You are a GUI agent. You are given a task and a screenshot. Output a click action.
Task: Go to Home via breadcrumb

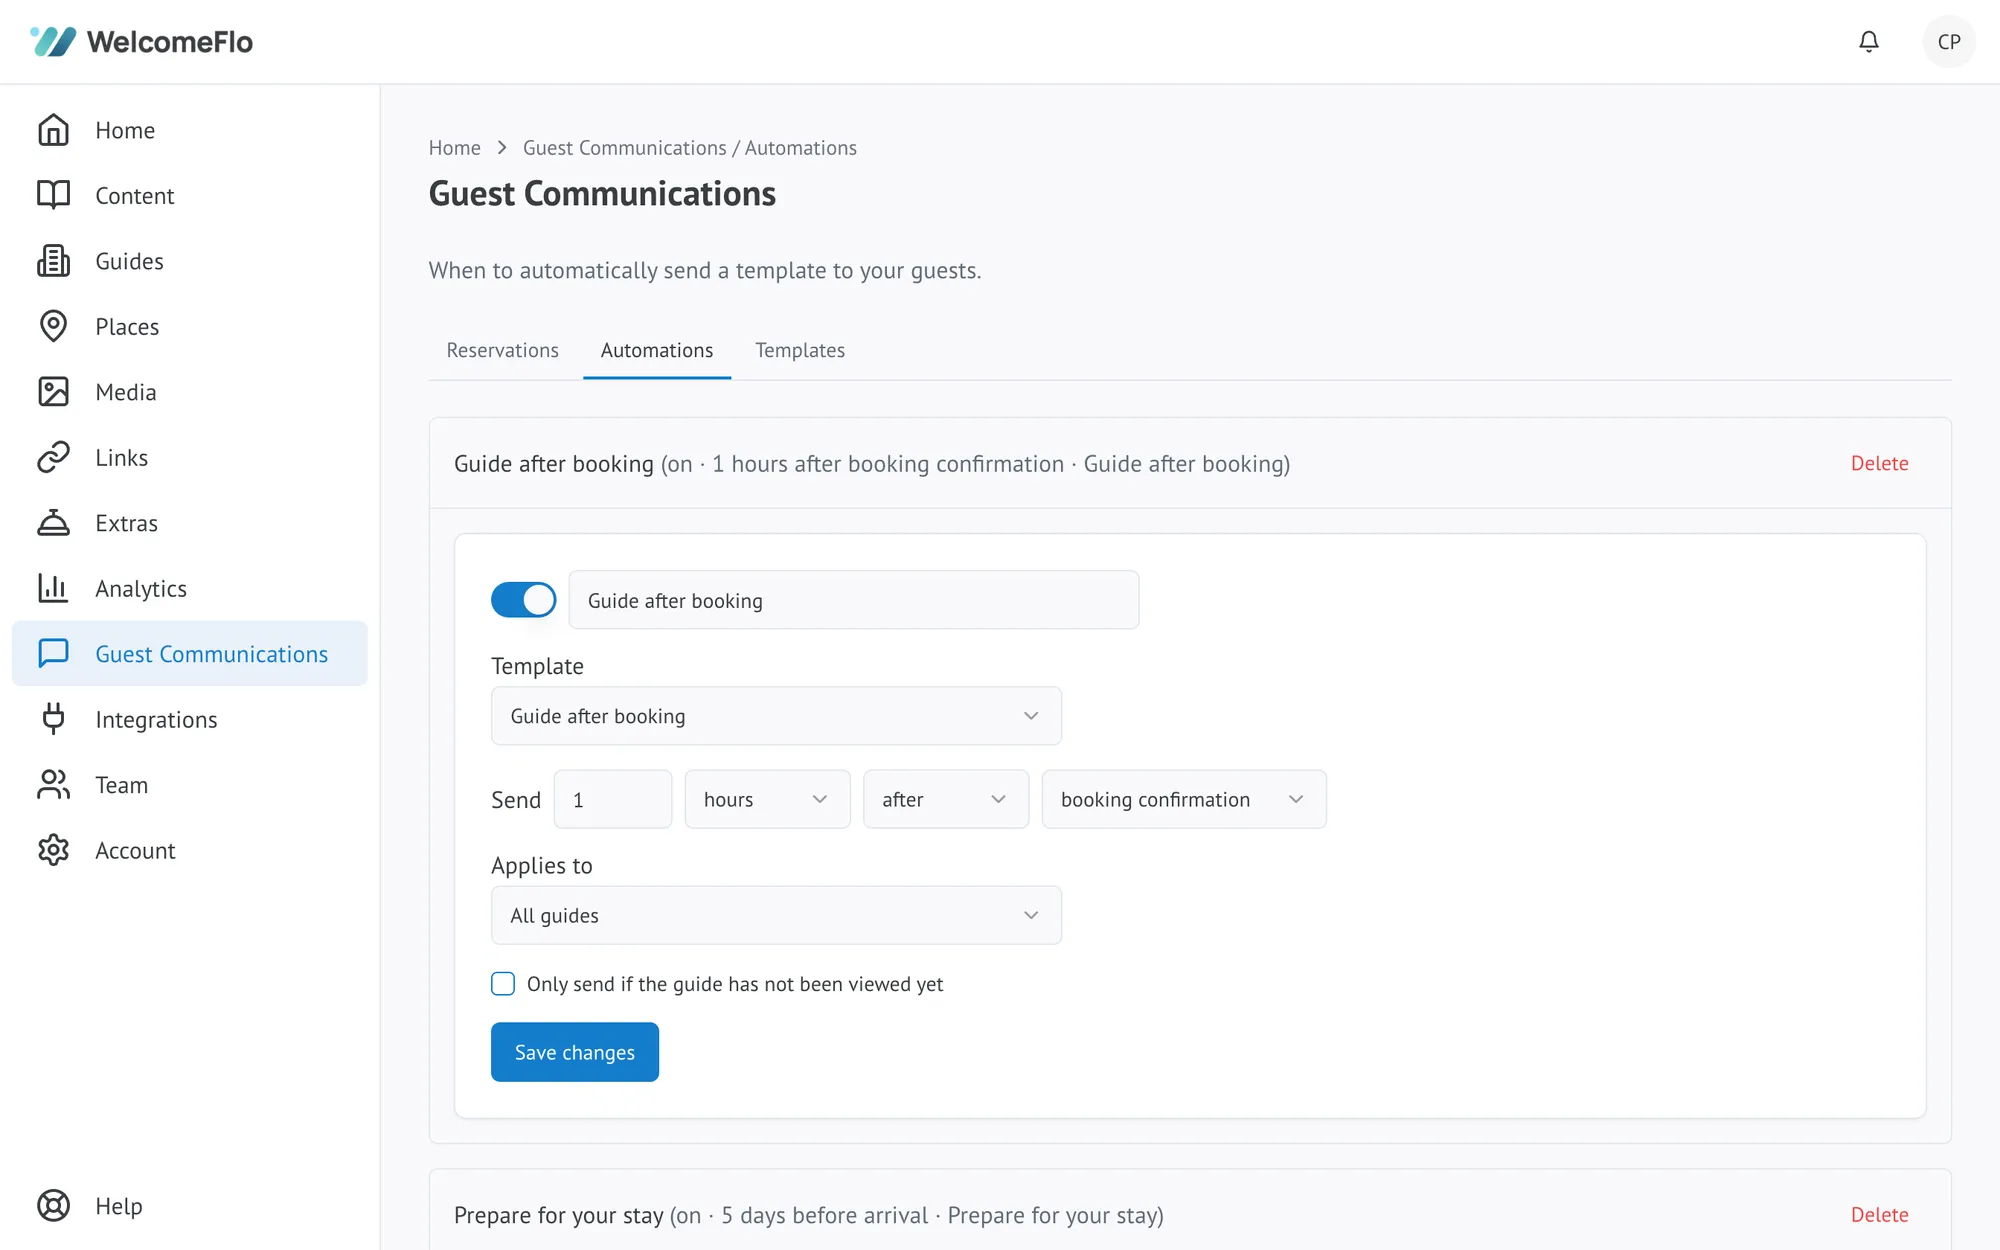click(454, 148)
